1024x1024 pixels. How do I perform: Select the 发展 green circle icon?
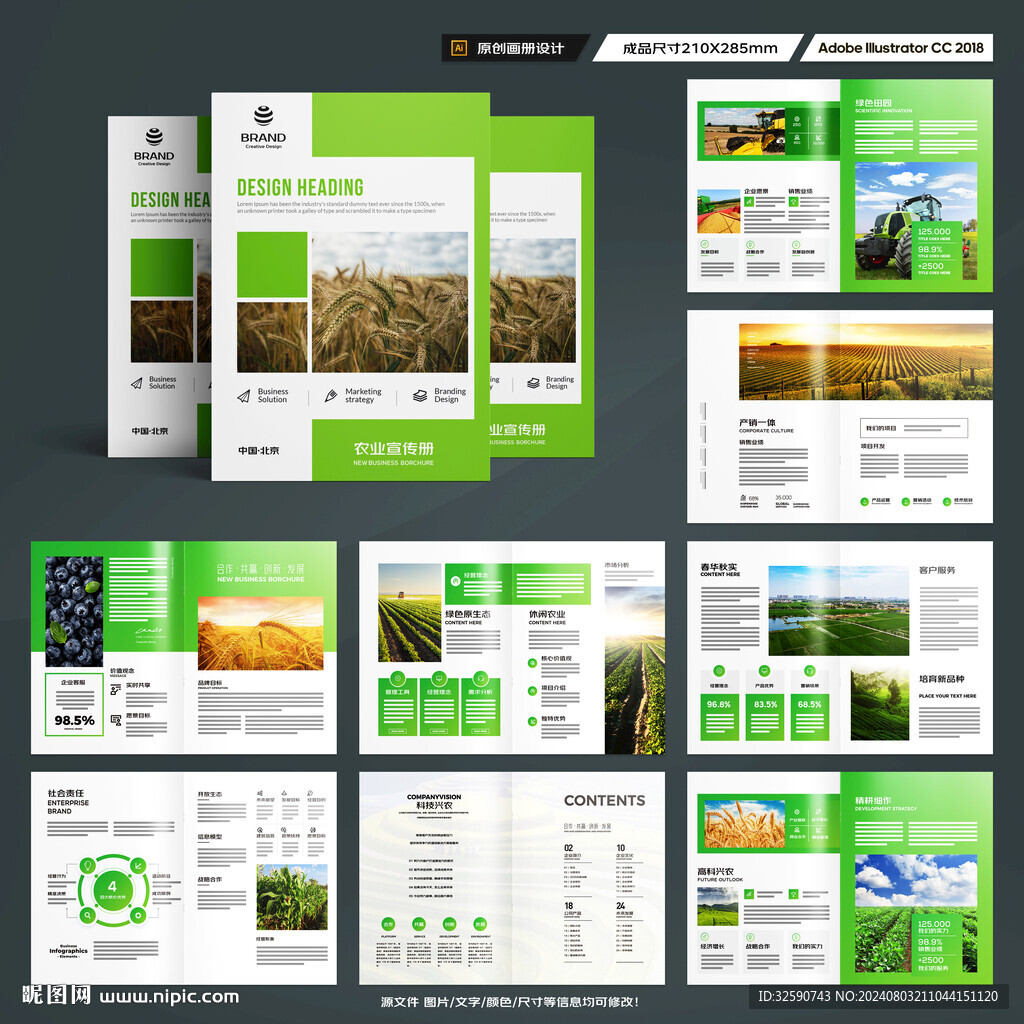pos(480,924)
